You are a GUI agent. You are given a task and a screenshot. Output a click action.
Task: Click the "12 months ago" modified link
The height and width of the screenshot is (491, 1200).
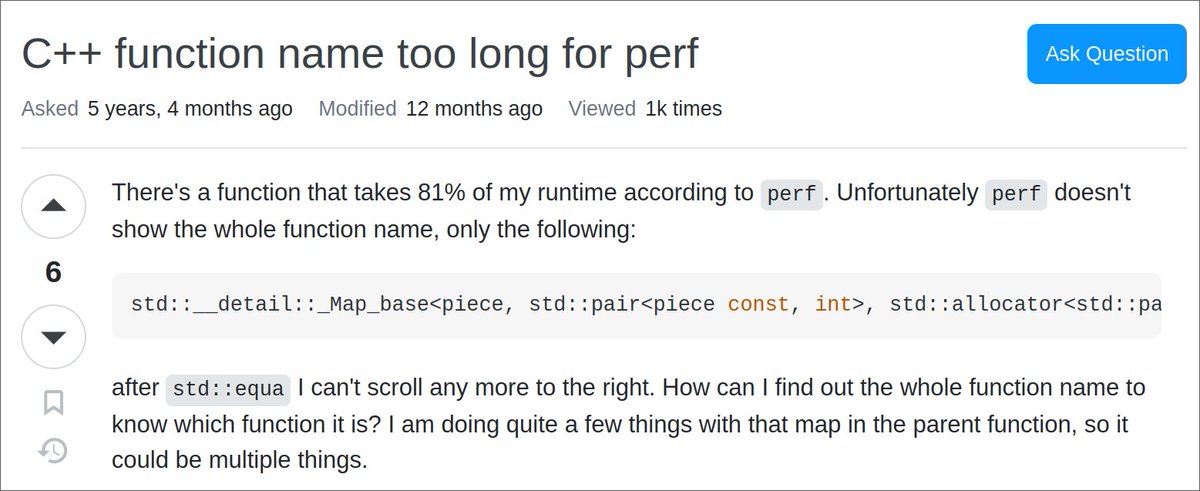coord(474,108)
